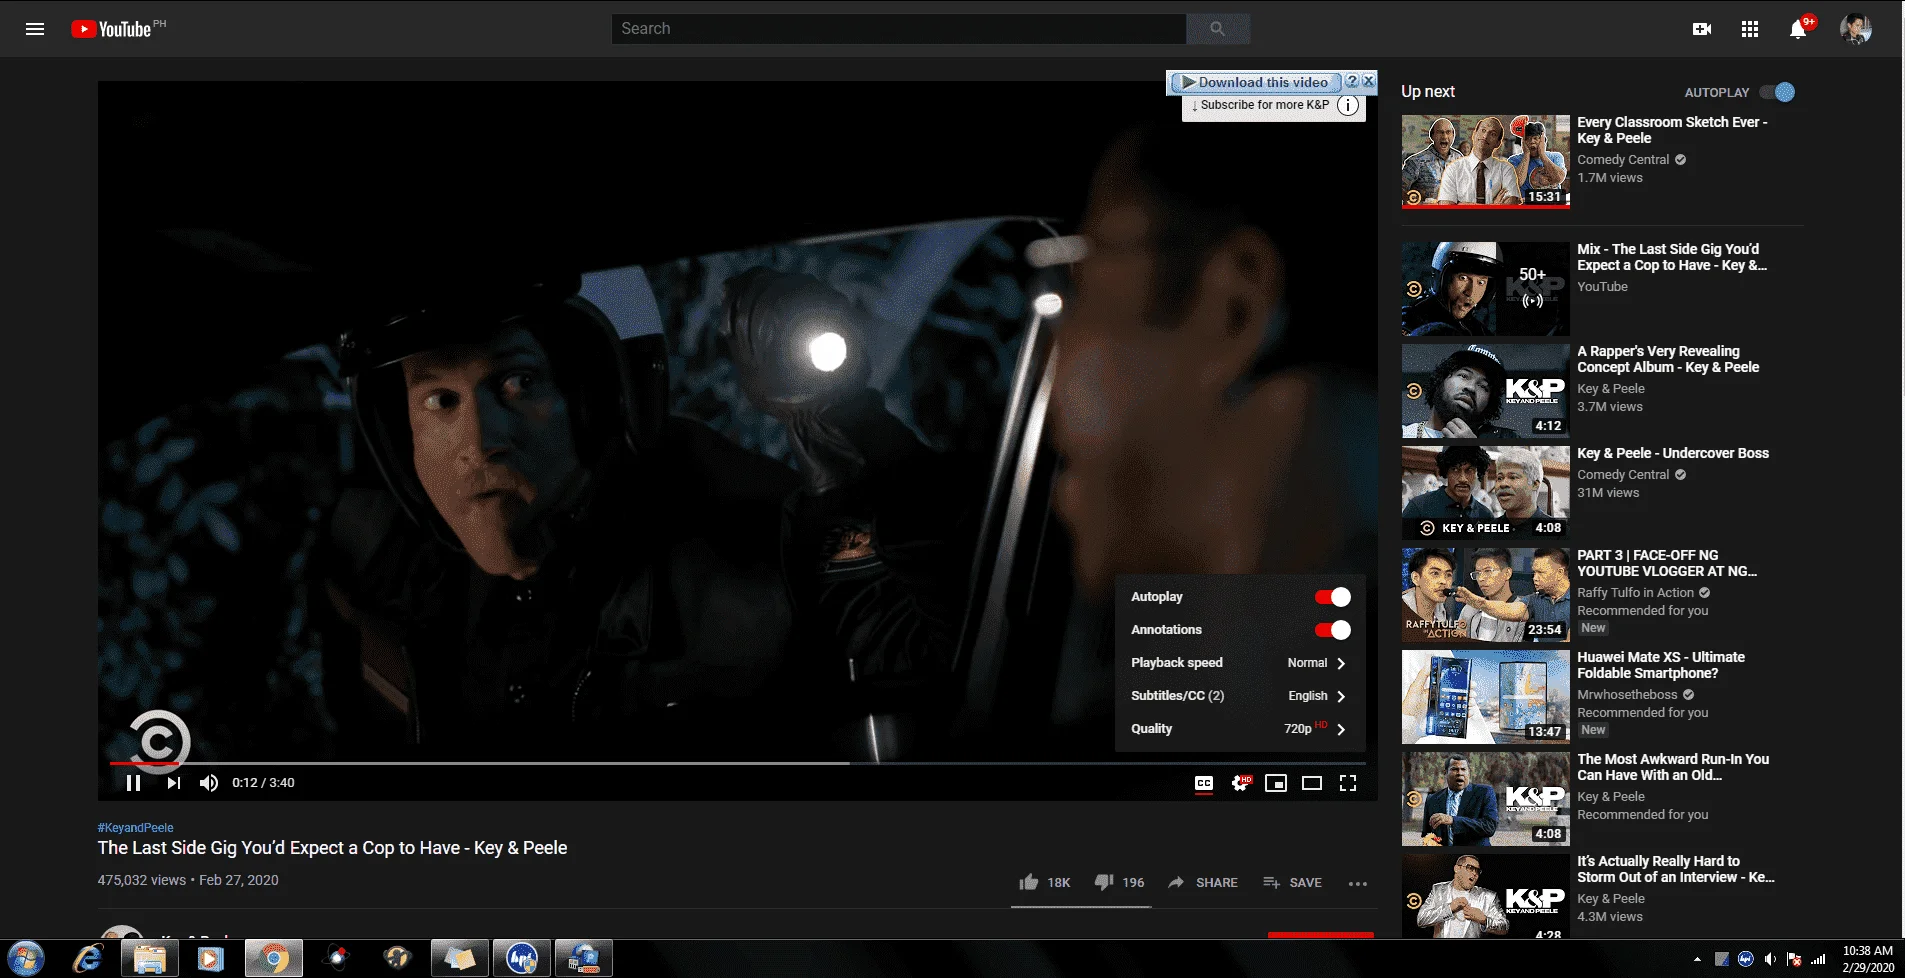
Task: Focus the YouTube search box
Action: [899, 29]
